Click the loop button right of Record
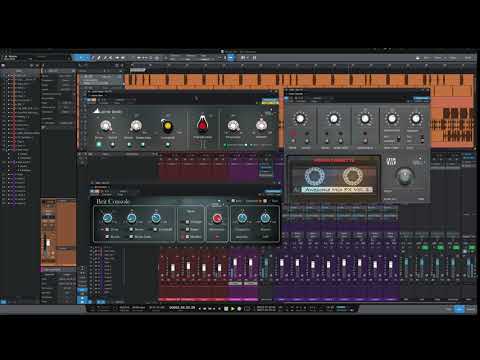 (247, 309)
